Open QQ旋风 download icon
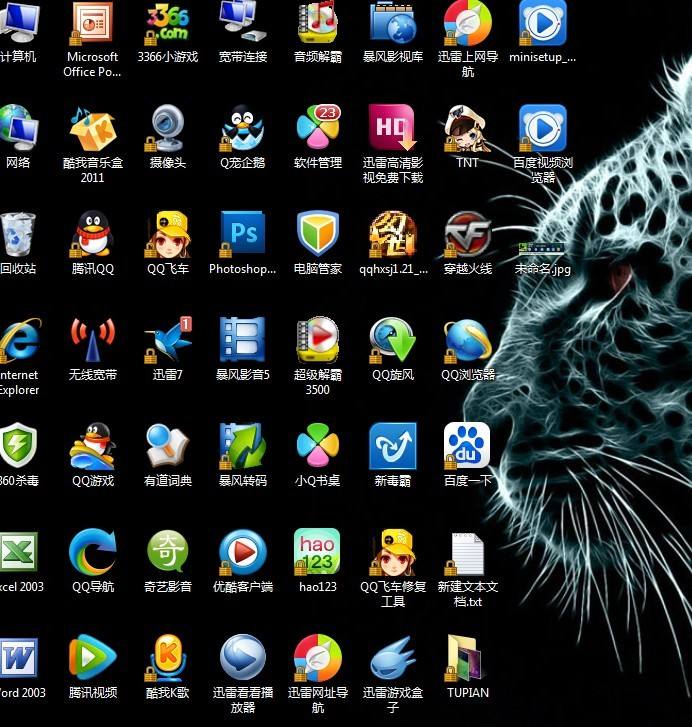 [x=393, y=340]
